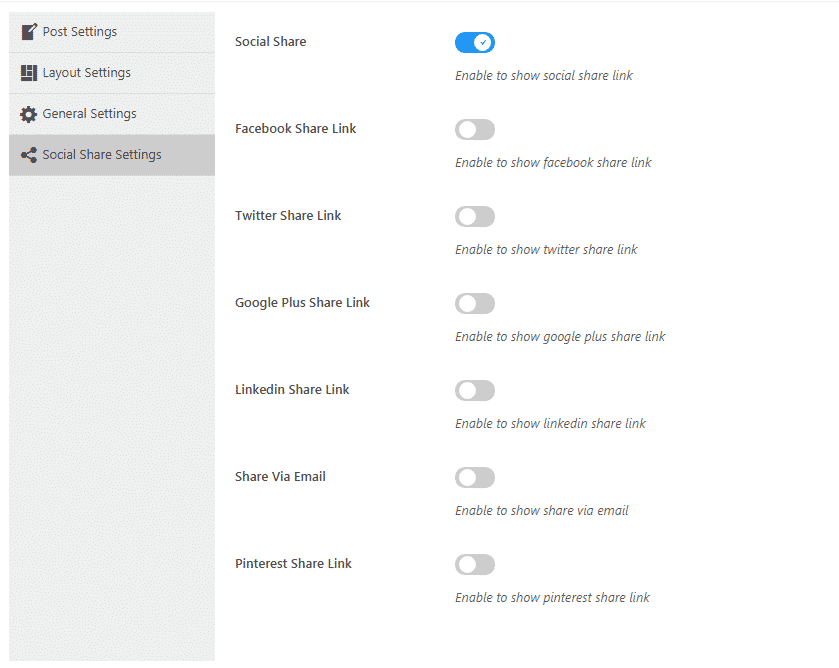Click 'Enable to show social share link' text

[544, 75]
